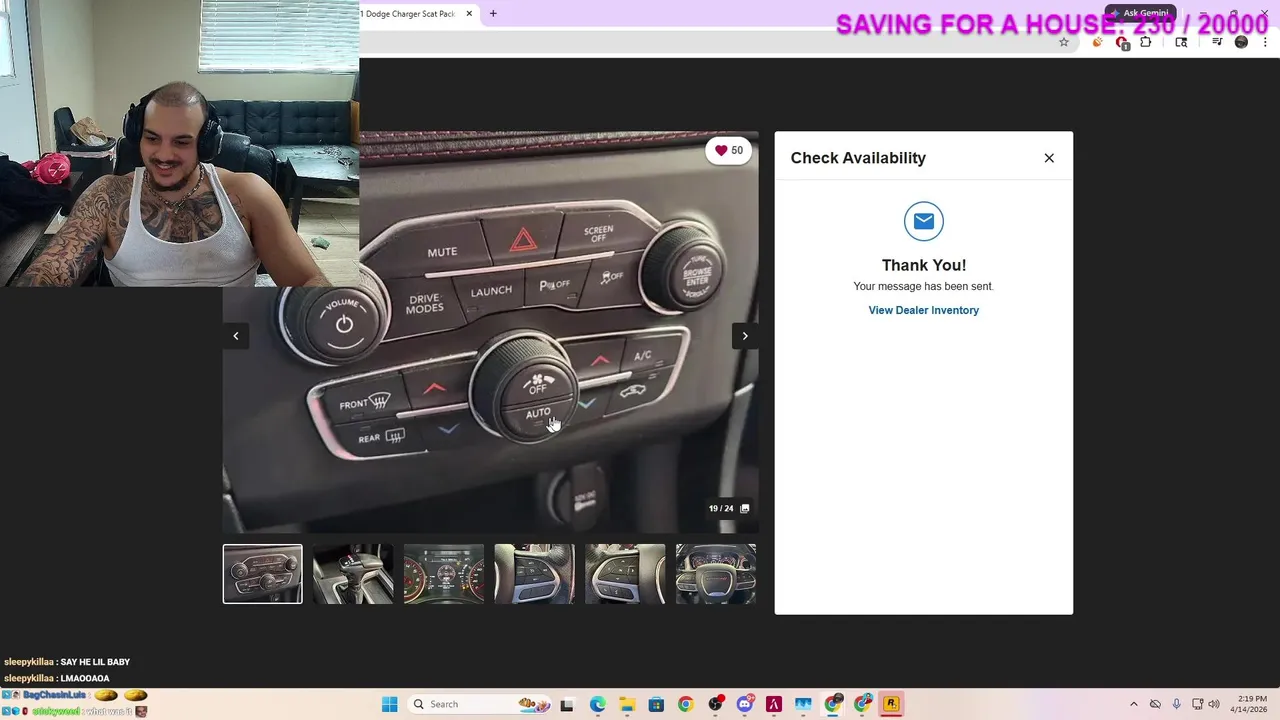Open the Chrome profile avatar
Image resolution: width=1280 pixels, height=720 pixels.
coord(1241,42)
